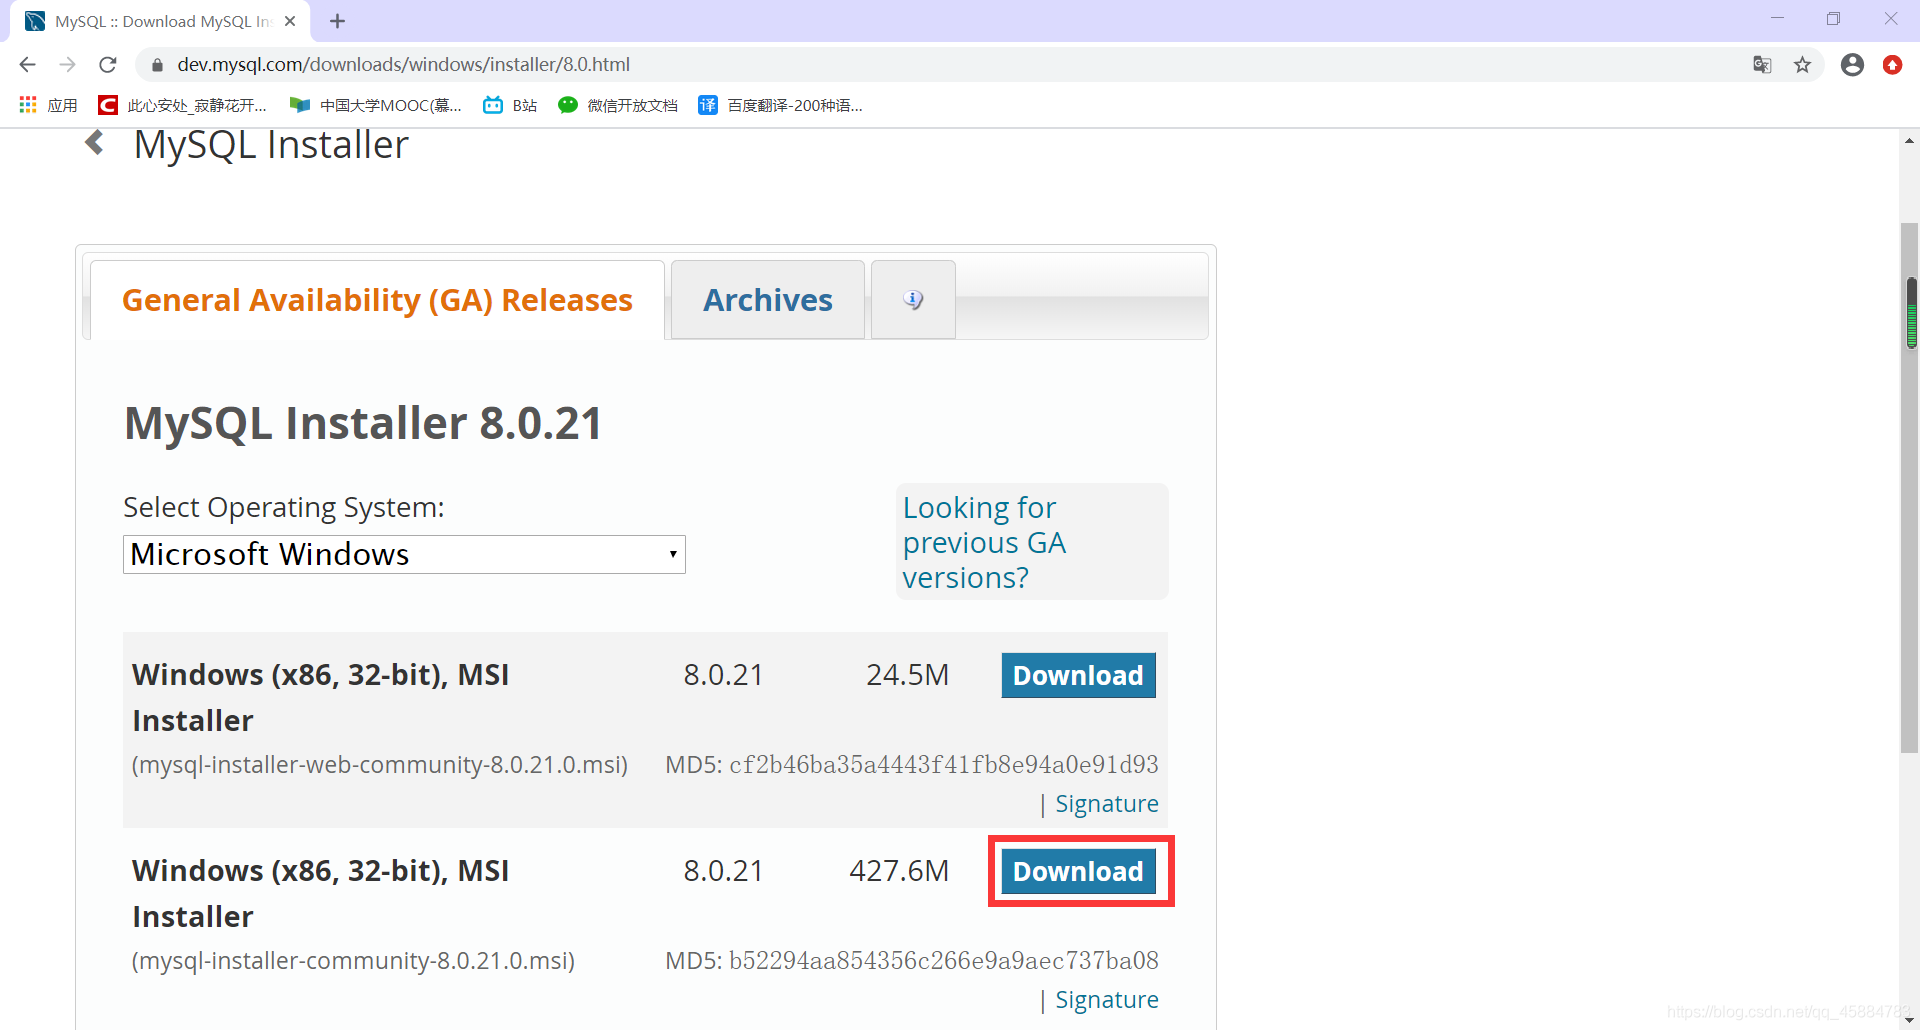
Task: Open the Google Translate page icon
Action: [x=1762, y=65]
